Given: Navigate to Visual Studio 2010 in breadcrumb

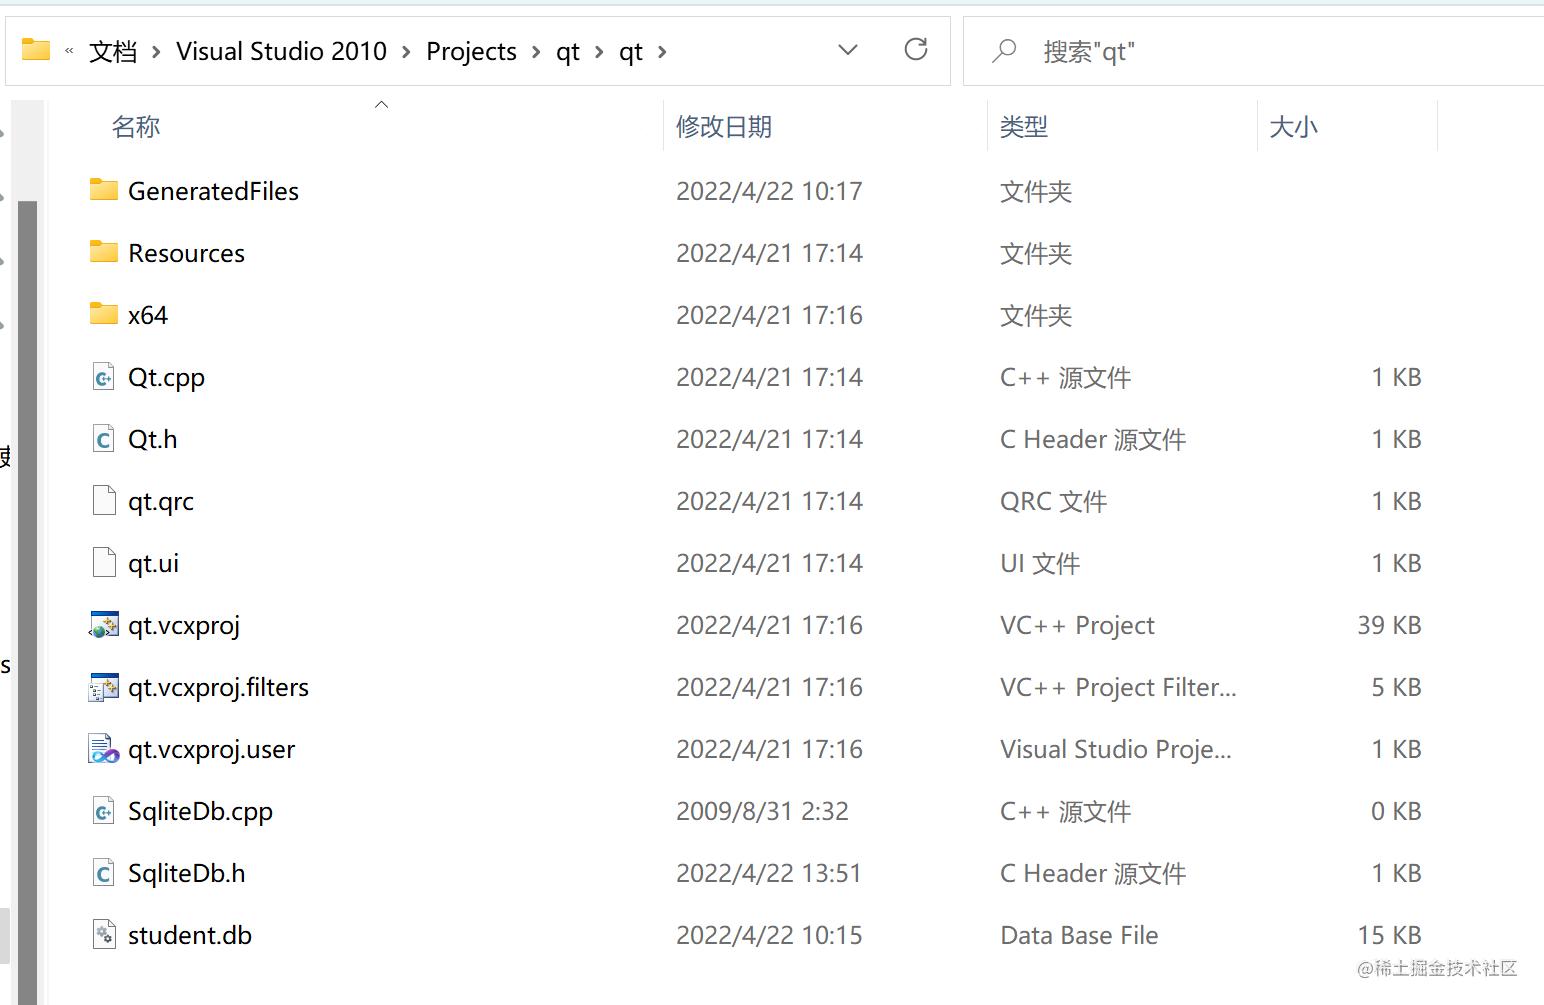Looking at the screenshot, I should [281, 51].
